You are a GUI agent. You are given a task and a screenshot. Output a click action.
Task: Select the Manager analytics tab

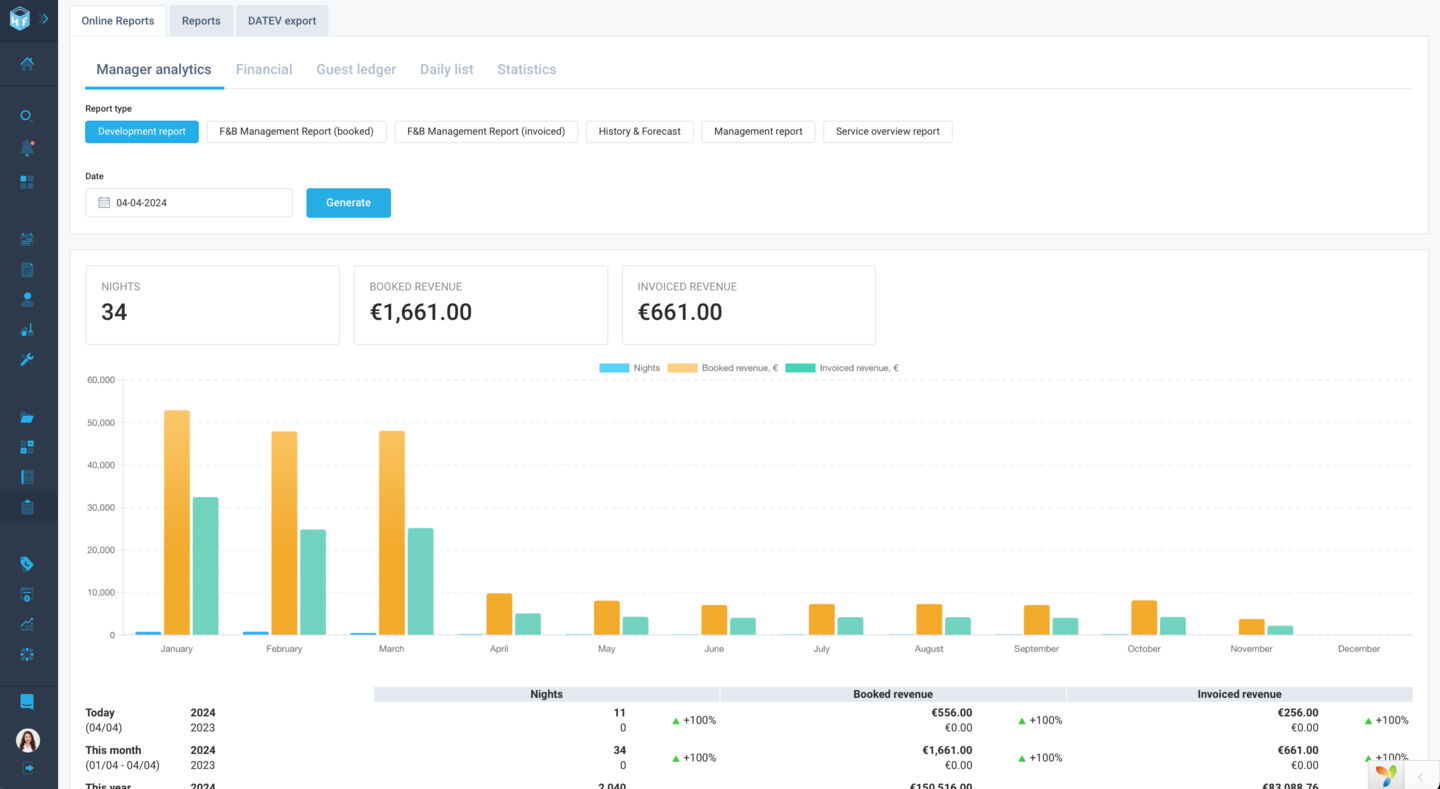tap(154, 69)
